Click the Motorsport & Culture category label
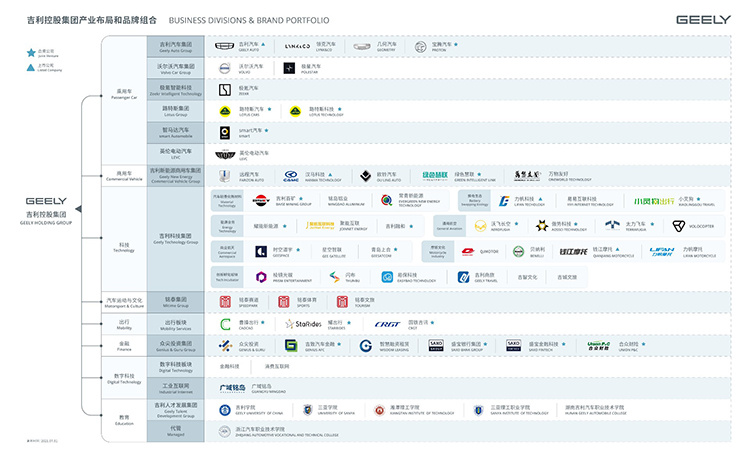 [124, 303]
